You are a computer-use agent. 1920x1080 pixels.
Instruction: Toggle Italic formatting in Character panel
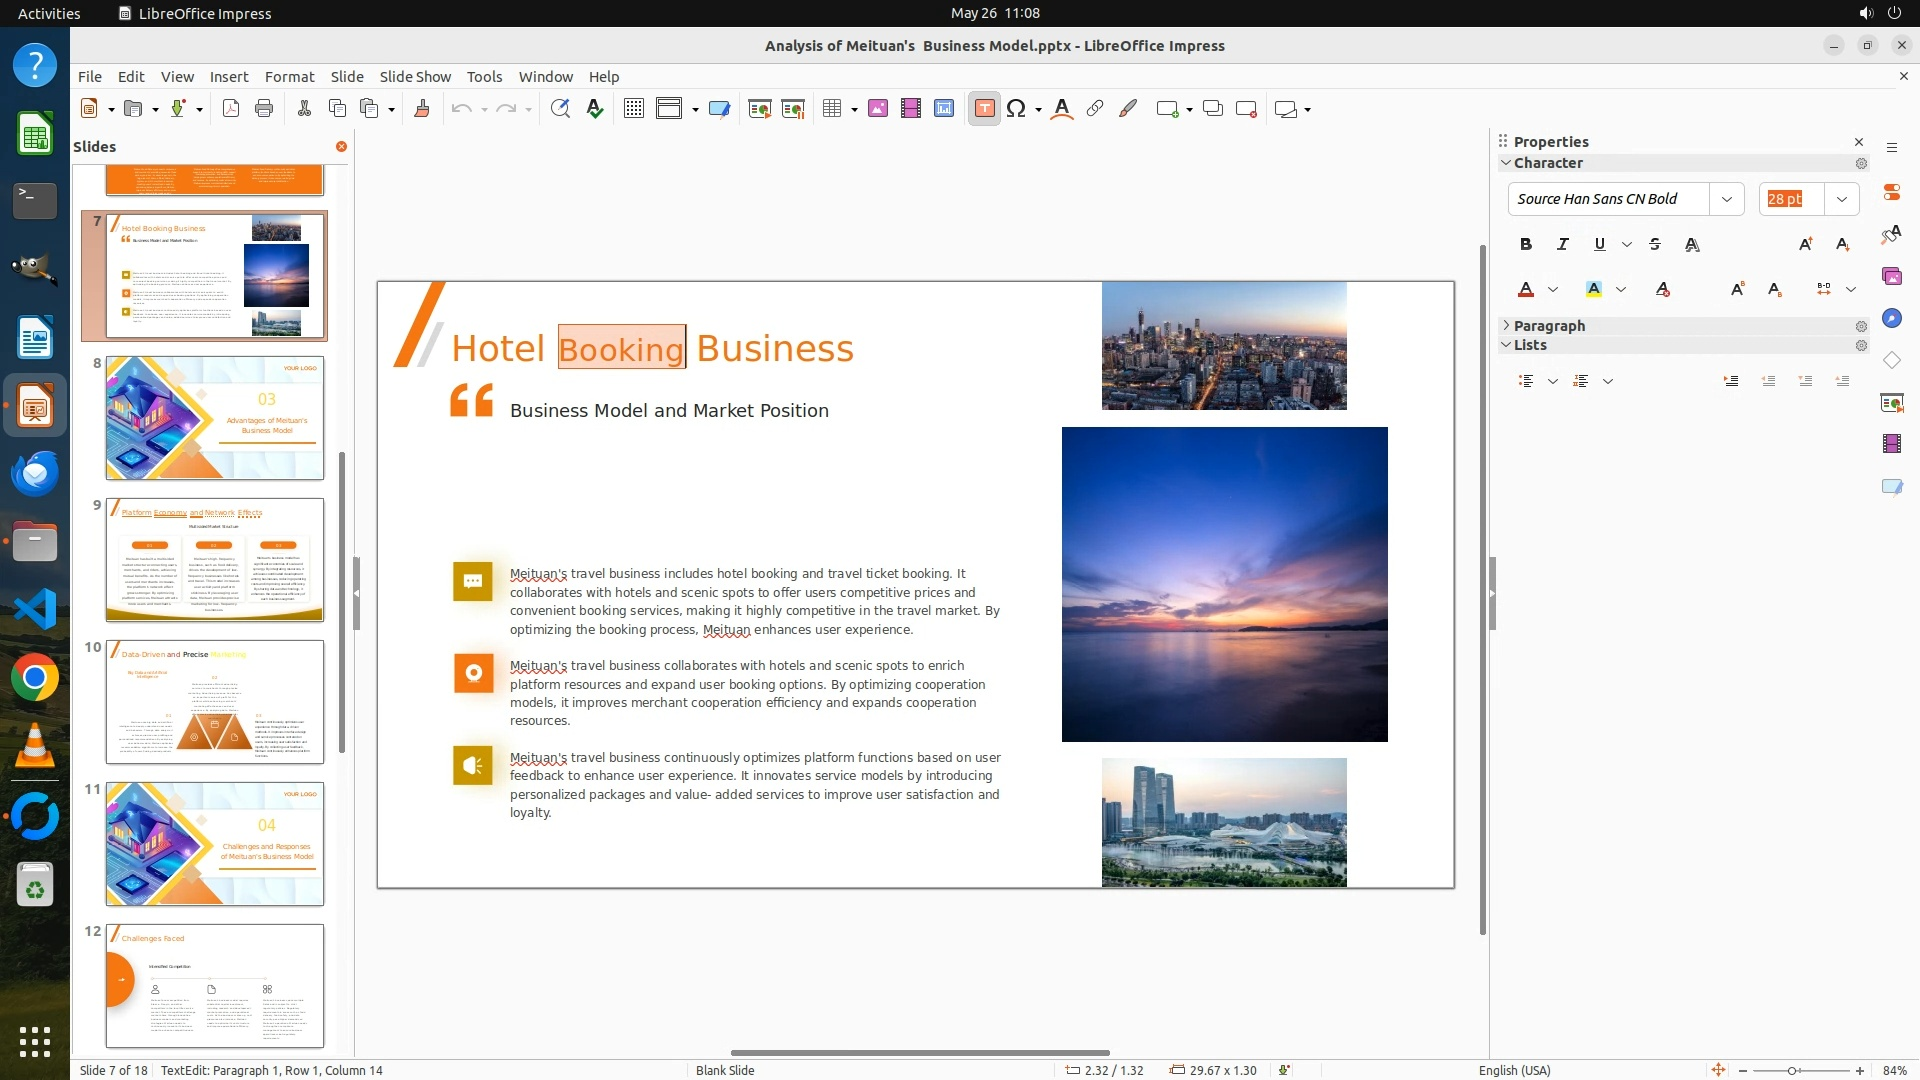point(1563,244)
